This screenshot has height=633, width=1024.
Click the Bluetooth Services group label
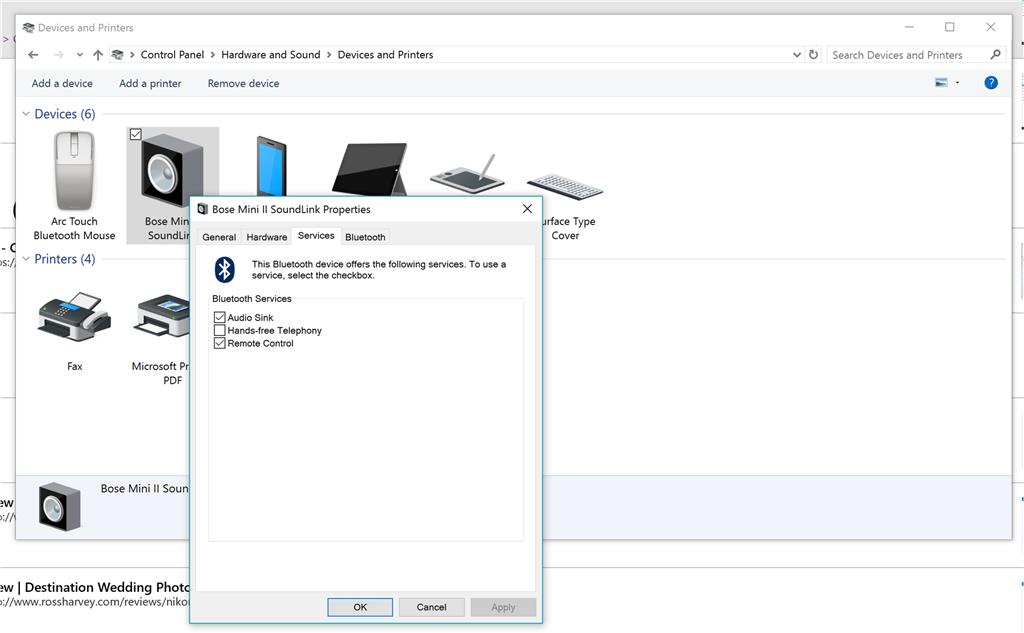(251, 299)
